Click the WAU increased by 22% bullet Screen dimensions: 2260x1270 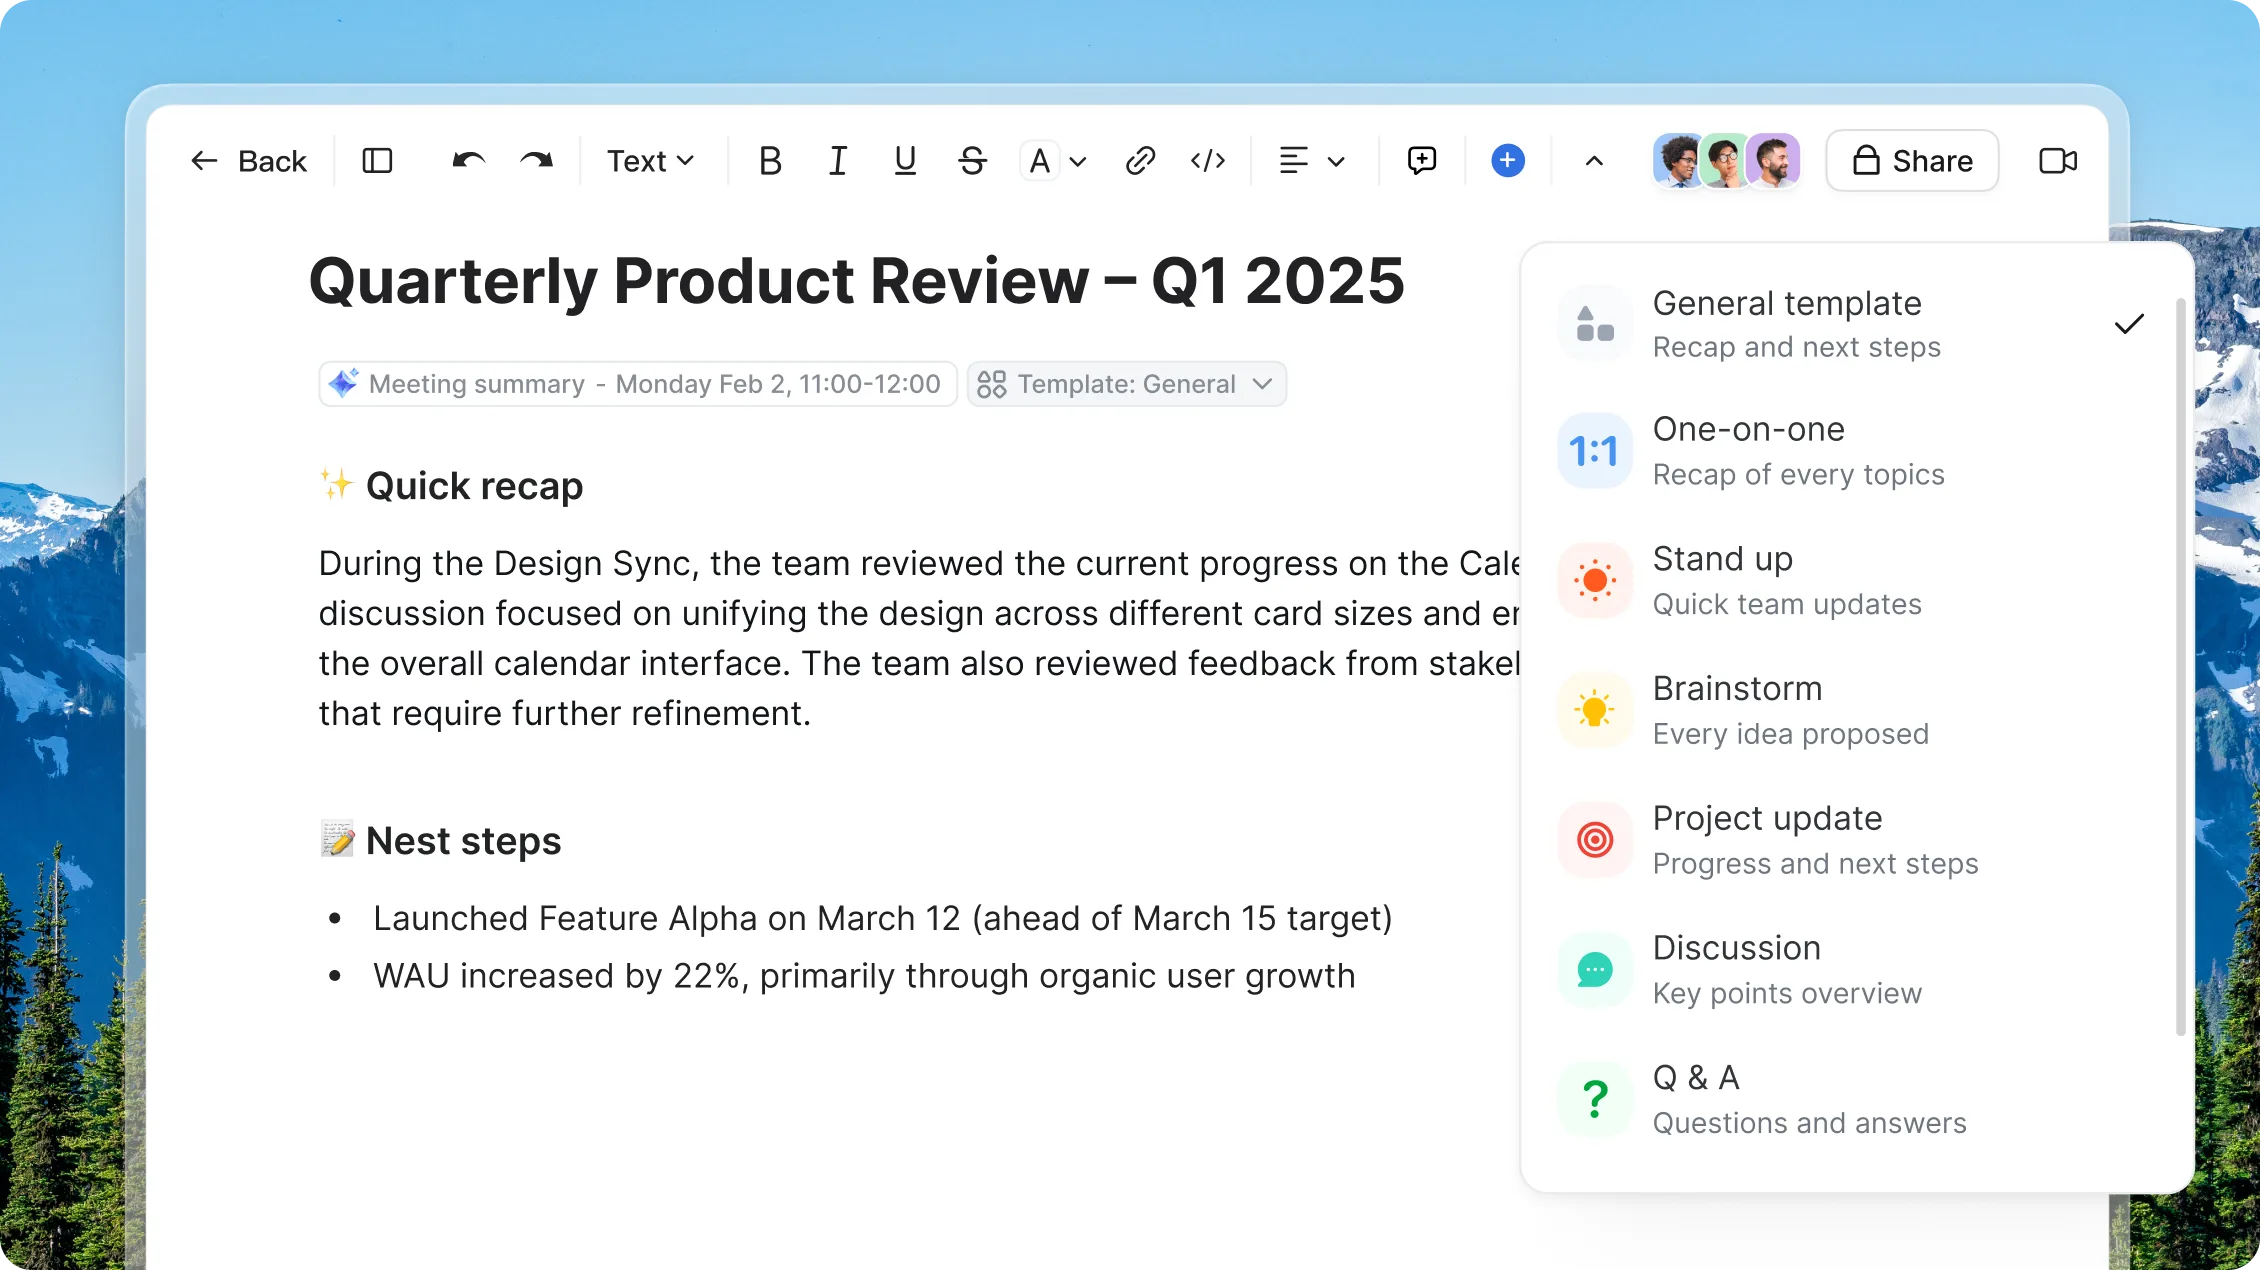pyautogui.click(x=864, y=976)
